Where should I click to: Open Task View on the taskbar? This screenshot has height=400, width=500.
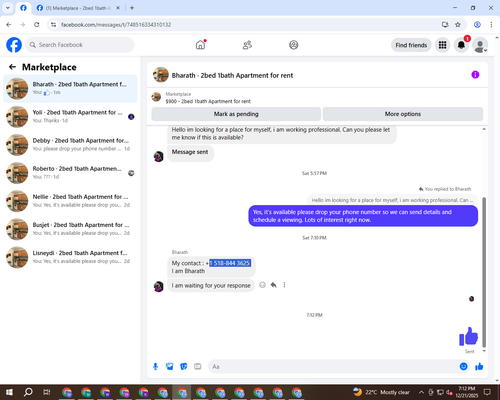[x=47, y=392]
